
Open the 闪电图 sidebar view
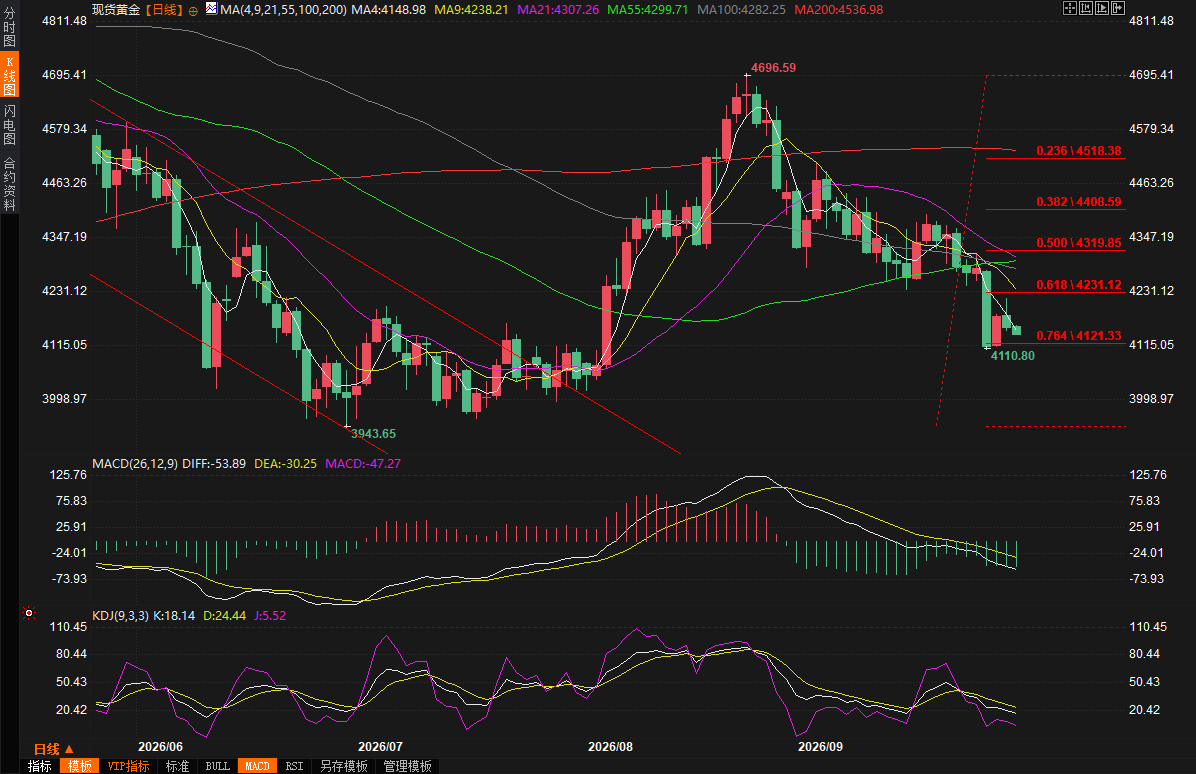pos(9,125)
